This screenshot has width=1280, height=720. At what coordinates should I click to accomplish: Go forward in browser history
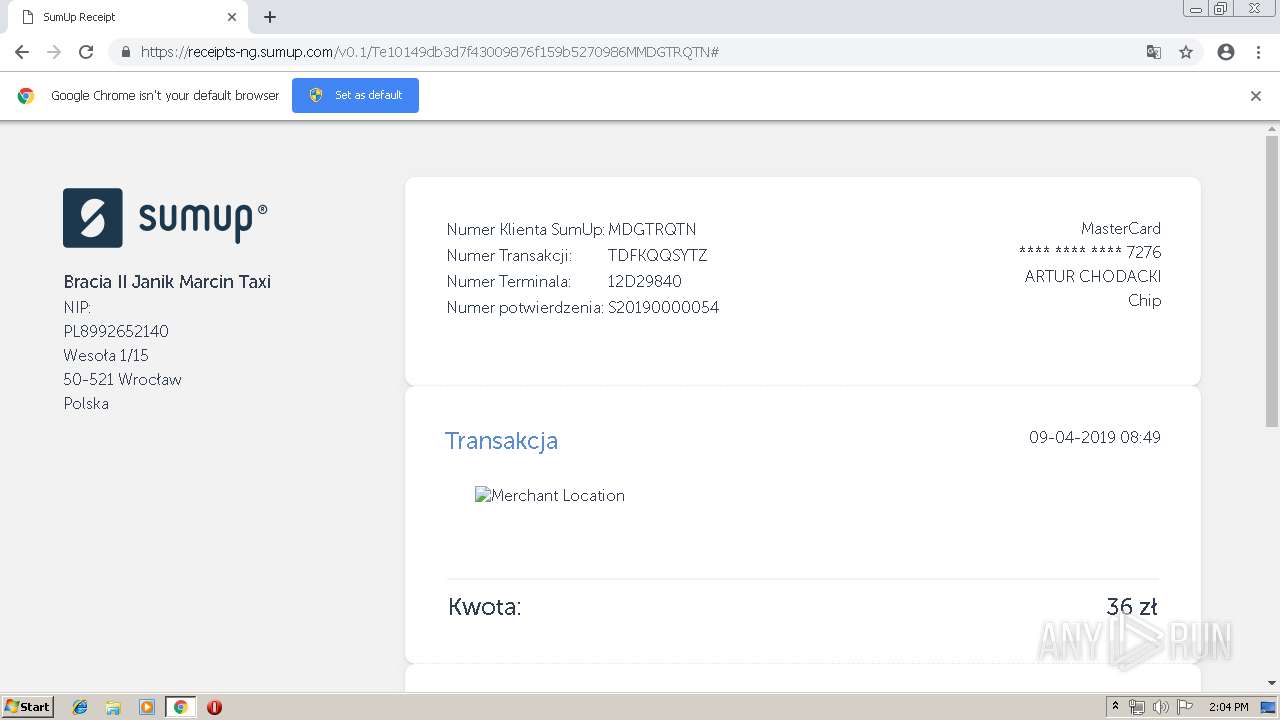click(x=54, y=52)
